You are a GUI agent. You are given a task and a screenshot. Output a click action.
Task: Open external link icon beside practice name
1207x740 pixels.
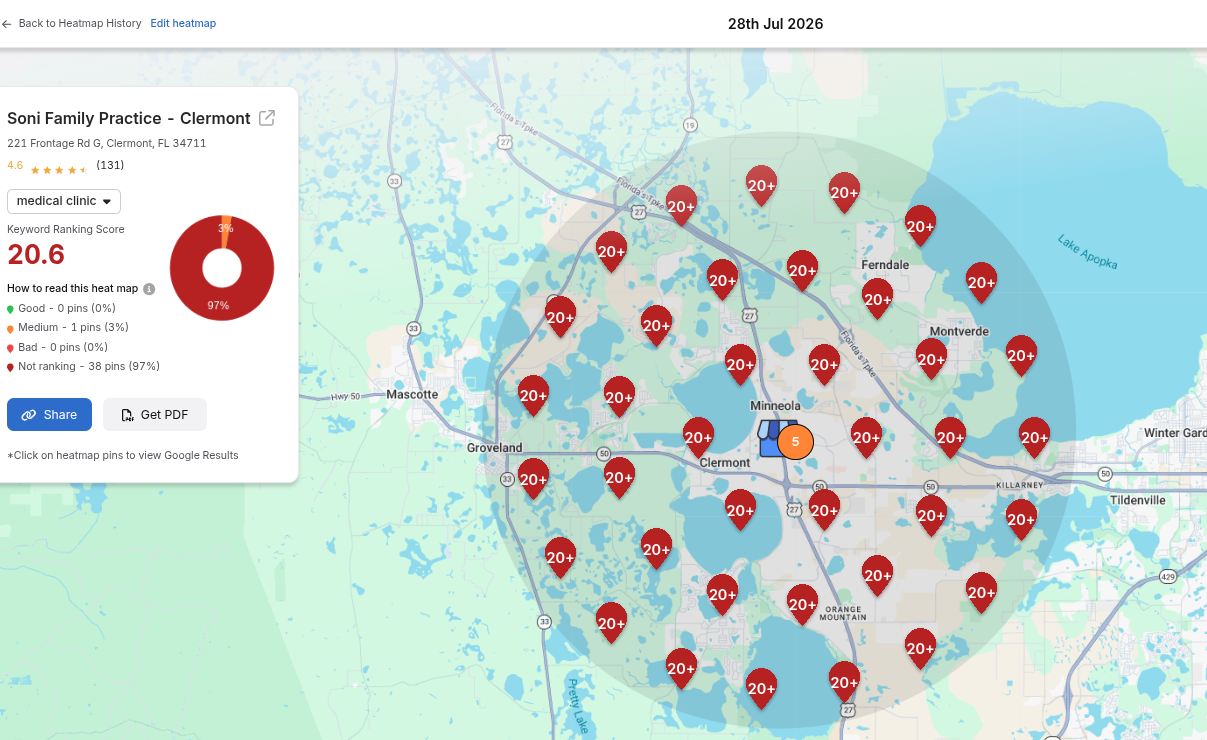pos(267,118)
